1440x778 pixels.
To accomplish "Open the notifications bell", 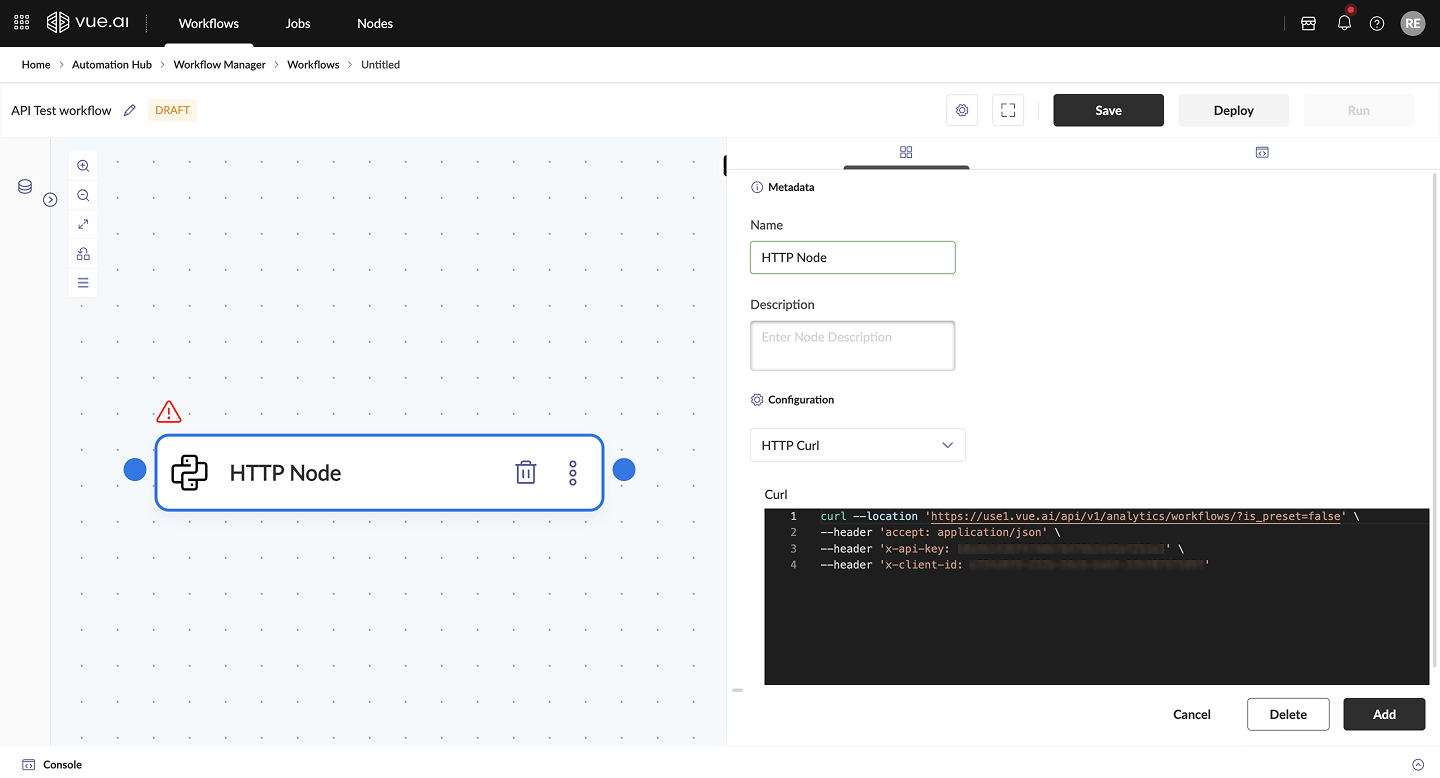I will click(1344, 23).
